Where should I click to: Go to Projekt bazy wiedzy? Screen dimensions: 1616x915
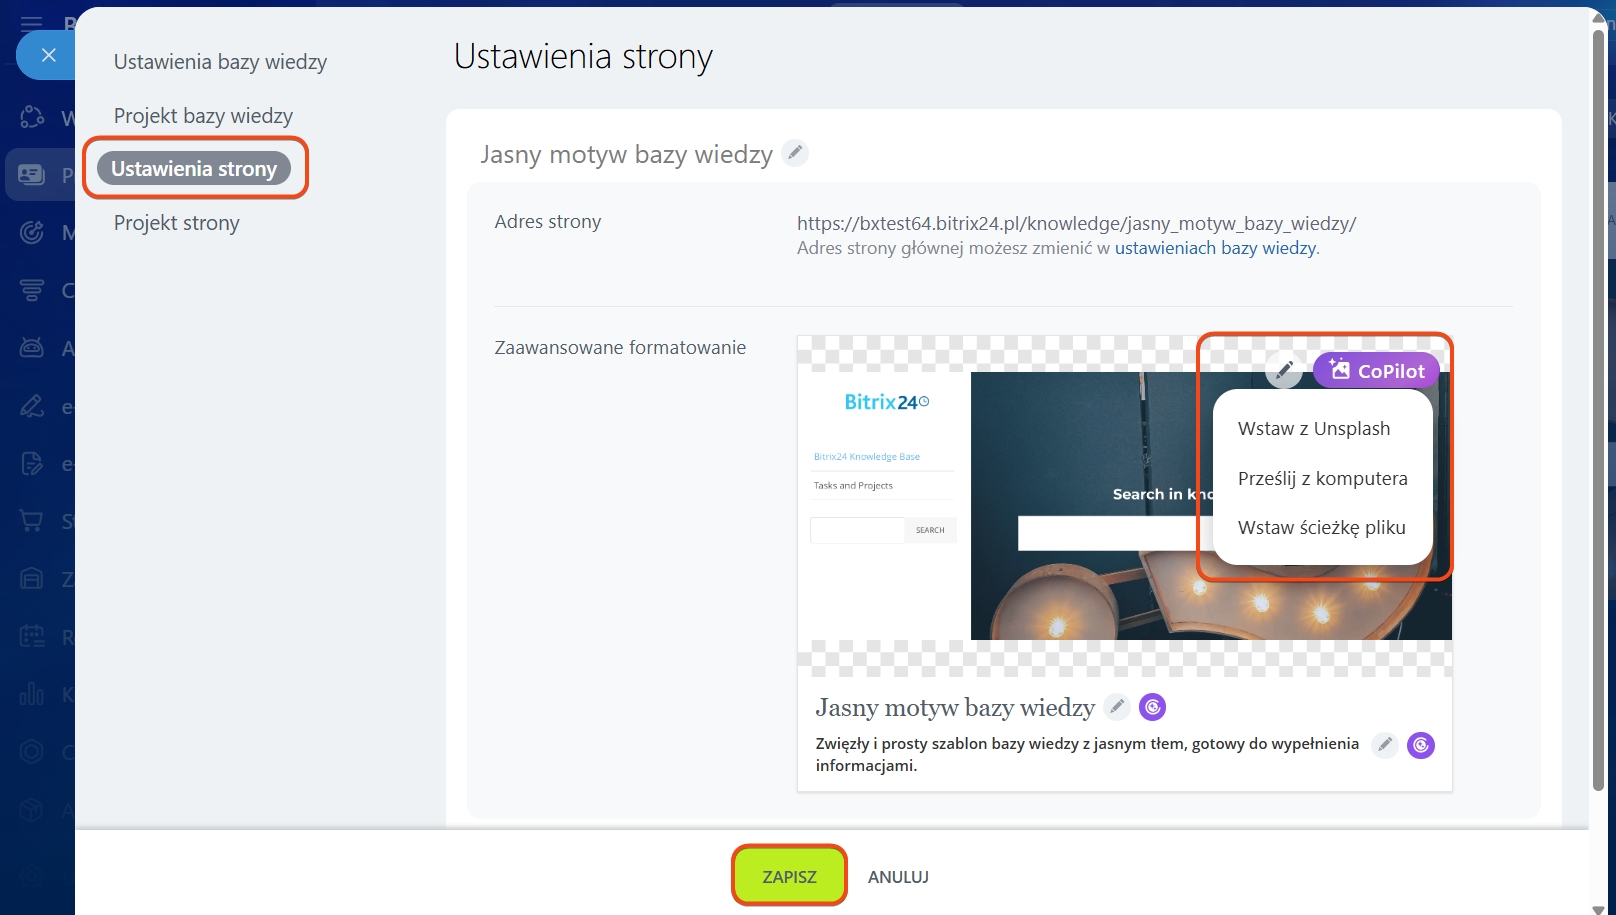tap(203, 116)
